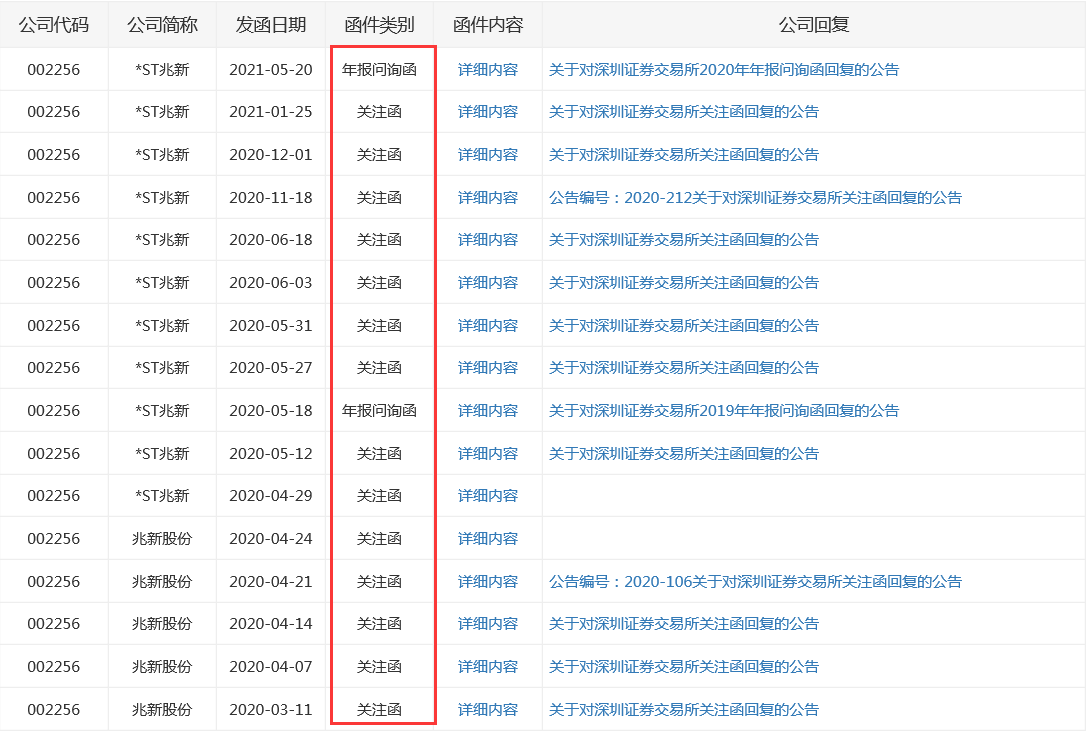The image size is (1088, 731).
Task: Open reply announcement numbered 2020-106
Action: coord(755,582)
